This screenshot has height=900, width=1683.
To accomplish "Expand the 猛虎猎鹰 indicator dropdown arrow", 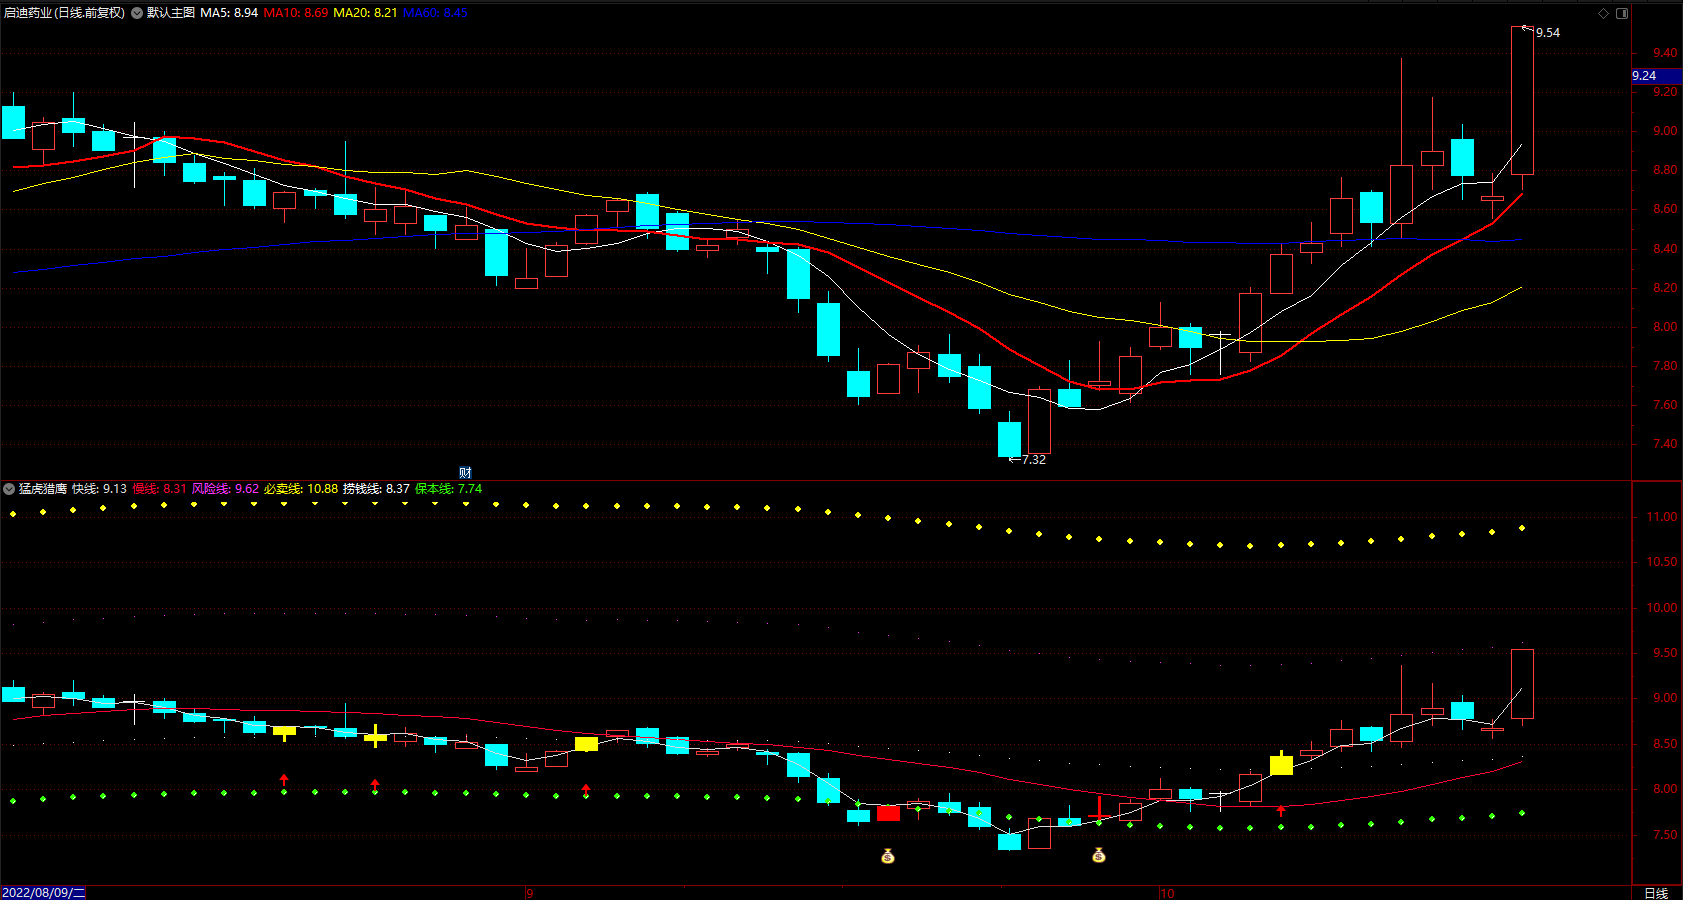I will click(9, 489).
